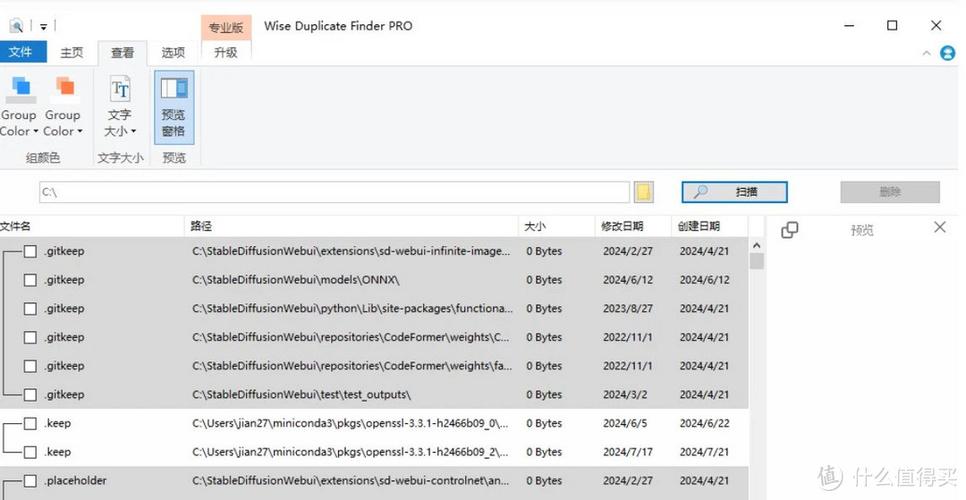Check .gitkeep in sd-webui-infinite-image path
Image resolution: width=966 pixels, height=500 pixels.
(30, 251)
